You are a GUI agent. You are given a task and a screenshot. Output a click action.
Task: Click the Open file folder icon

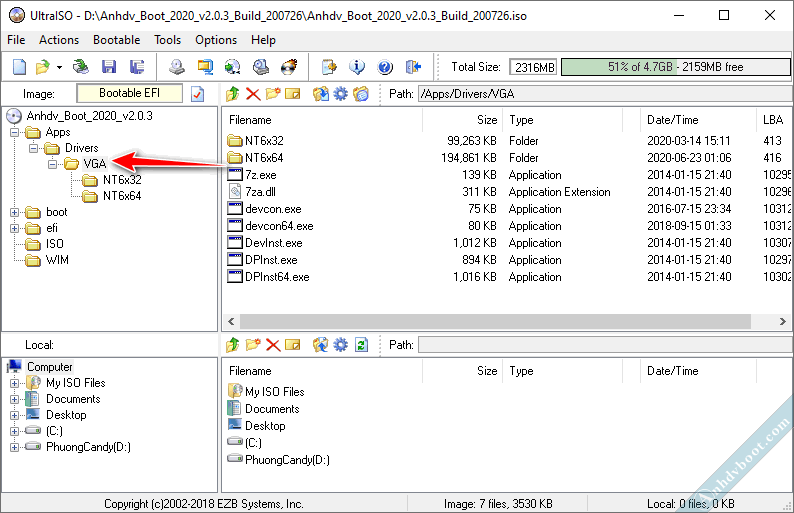coord(43,67)
